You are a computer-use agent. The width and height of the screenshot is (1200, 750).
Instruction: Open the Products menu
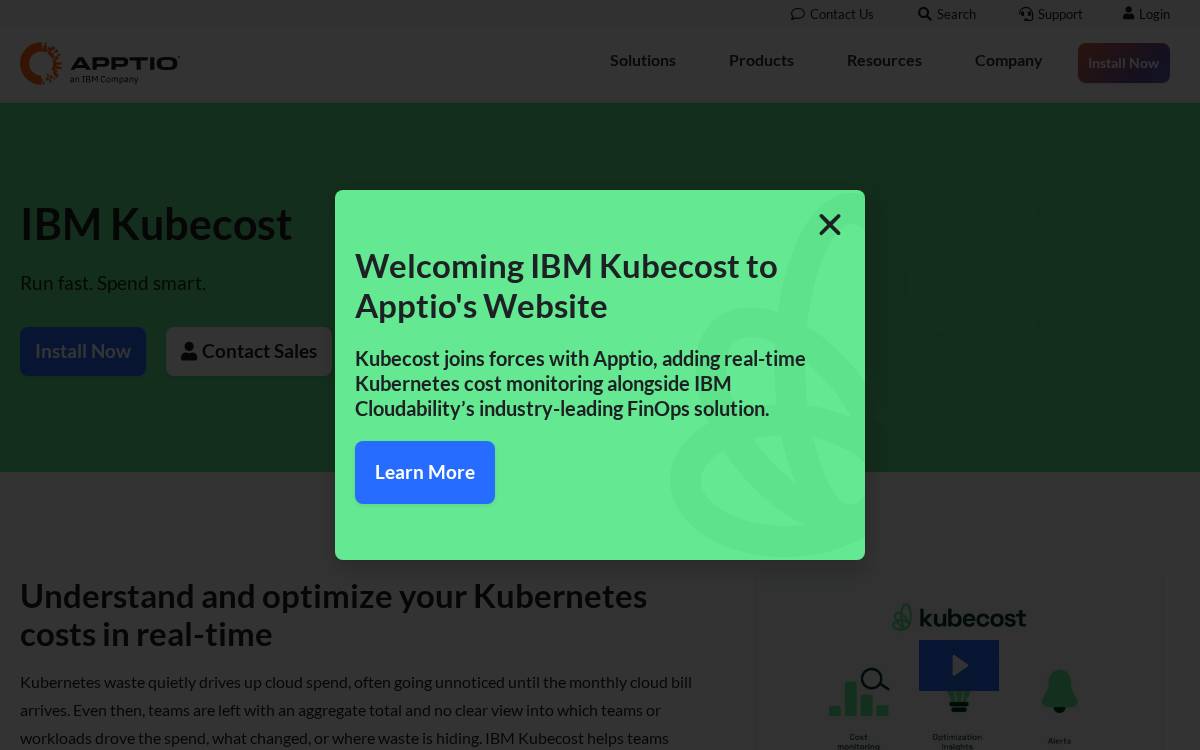pyautogui.click(x=761, y=60)
